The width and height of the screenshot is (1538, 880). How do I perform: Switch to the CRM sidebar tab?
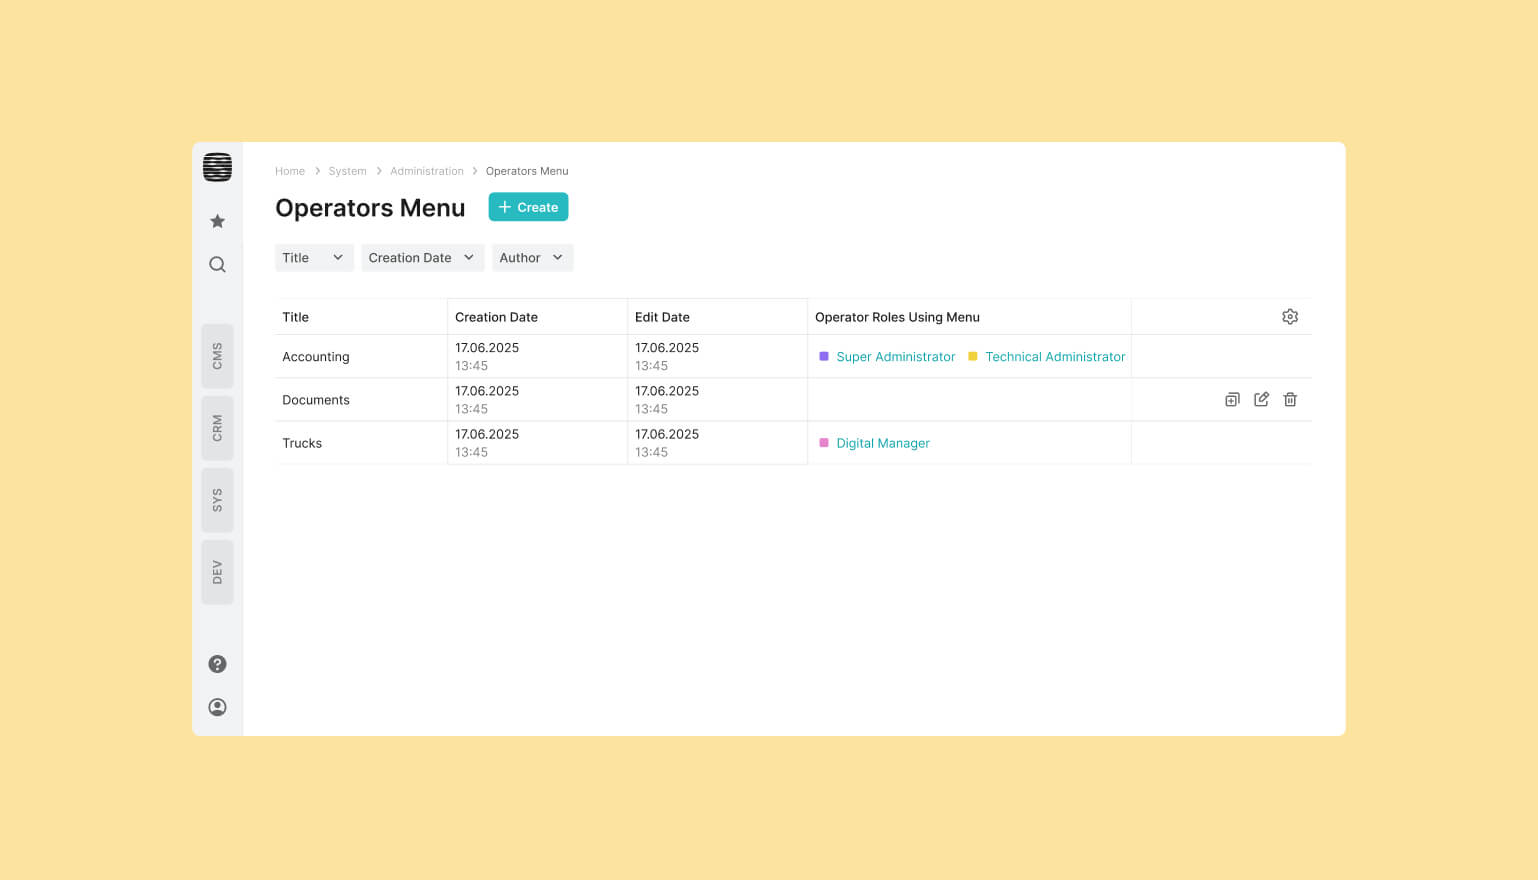coord(217,428)
